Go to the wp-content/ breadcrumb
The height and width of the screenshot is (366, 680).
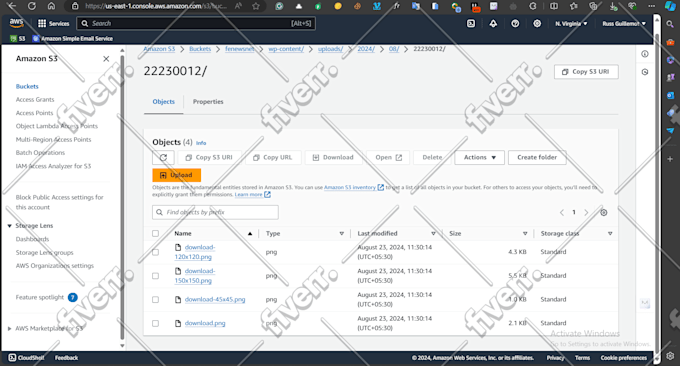(286, 49)
